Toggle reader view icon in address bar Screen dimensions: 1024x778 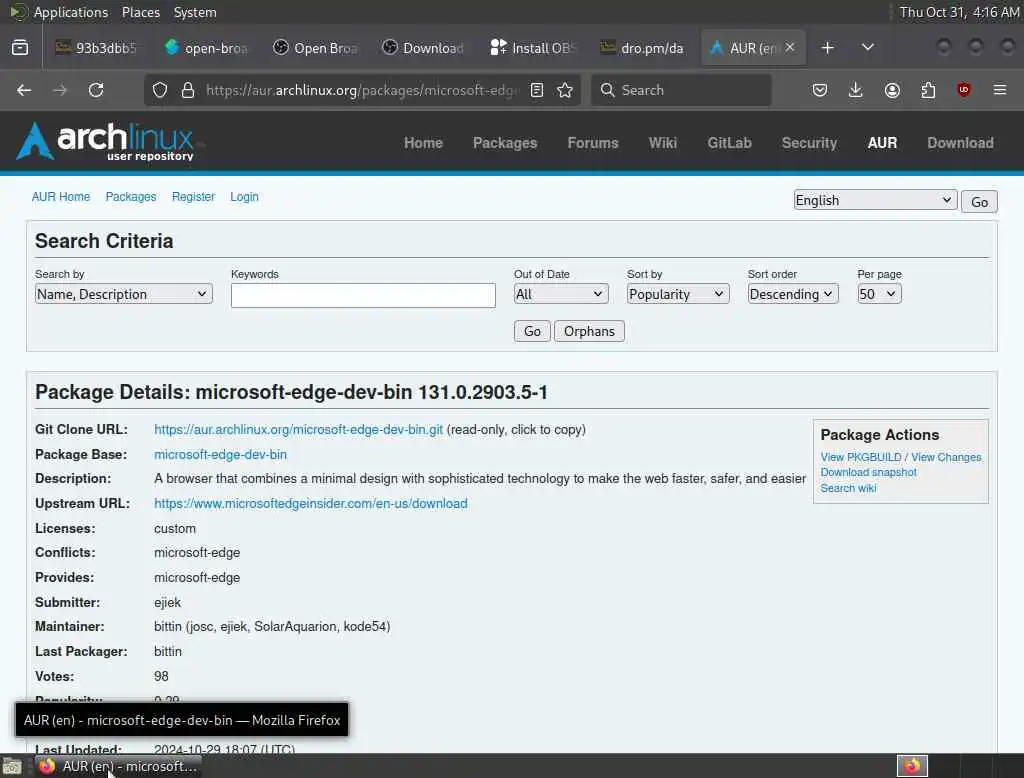coord(537,90)
